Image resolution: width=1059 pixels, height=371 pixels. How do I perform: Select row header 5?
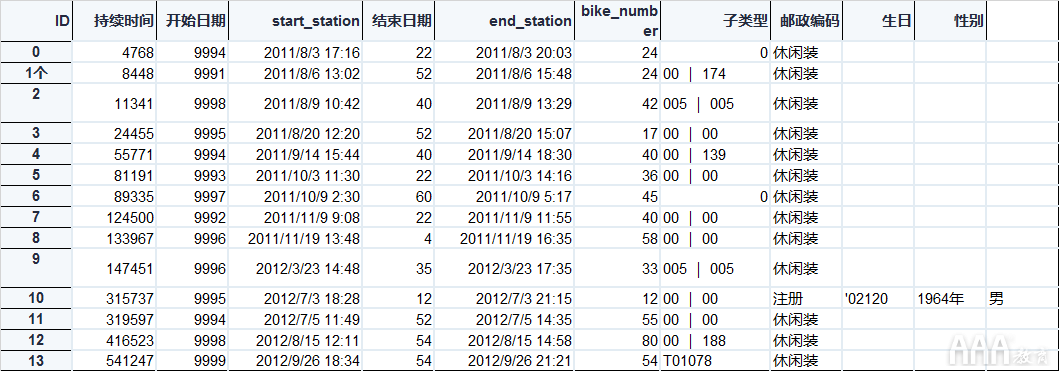point(36,176)
